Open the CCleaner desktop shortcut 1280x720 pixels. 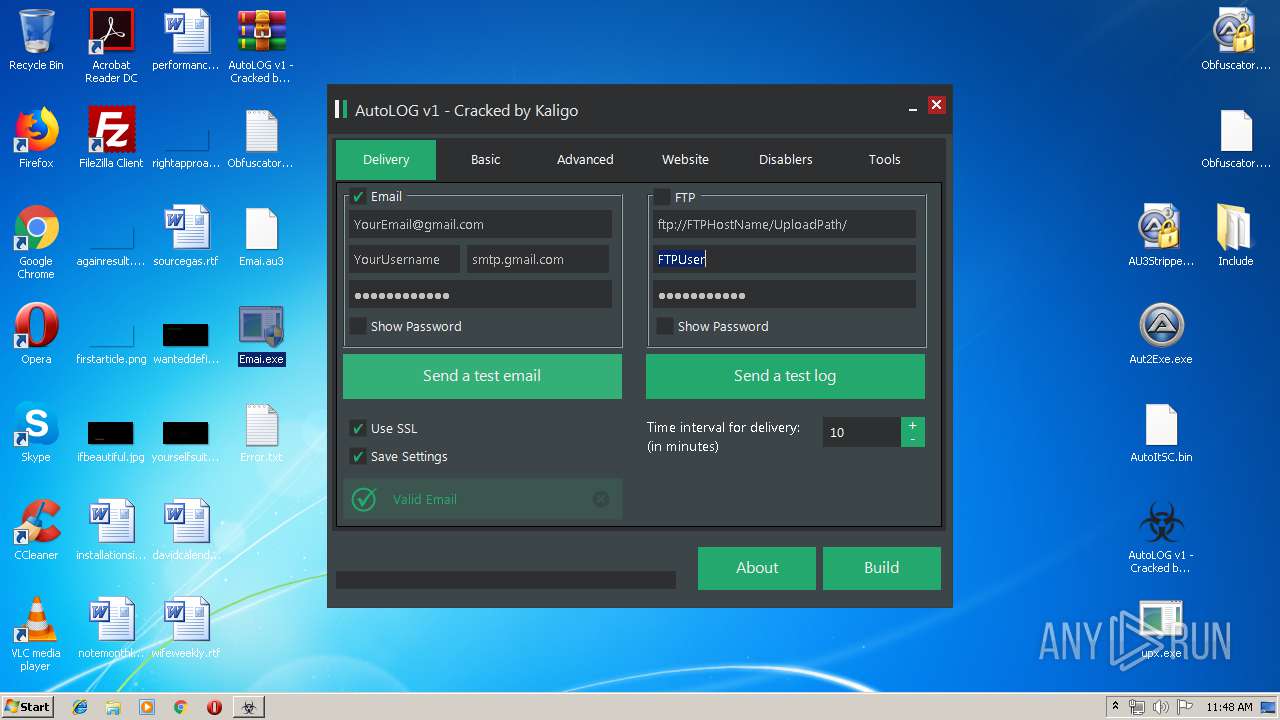36,530
